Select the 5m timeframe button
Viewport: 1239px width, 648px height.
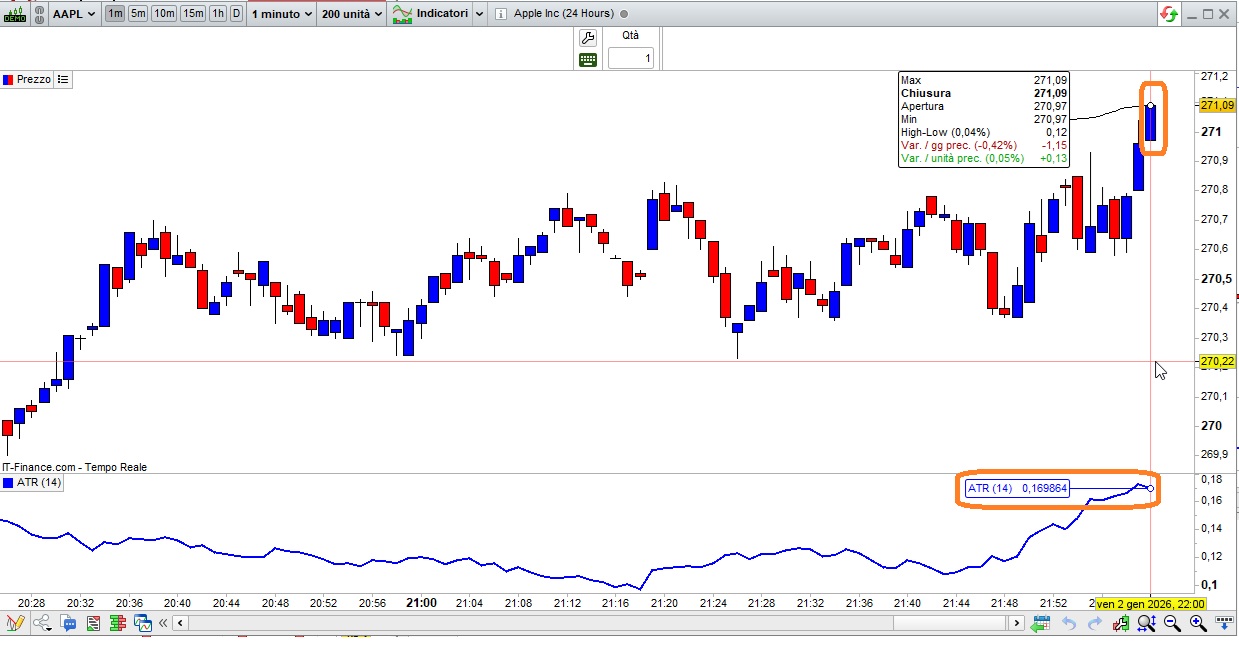click(x=138, y=14)
